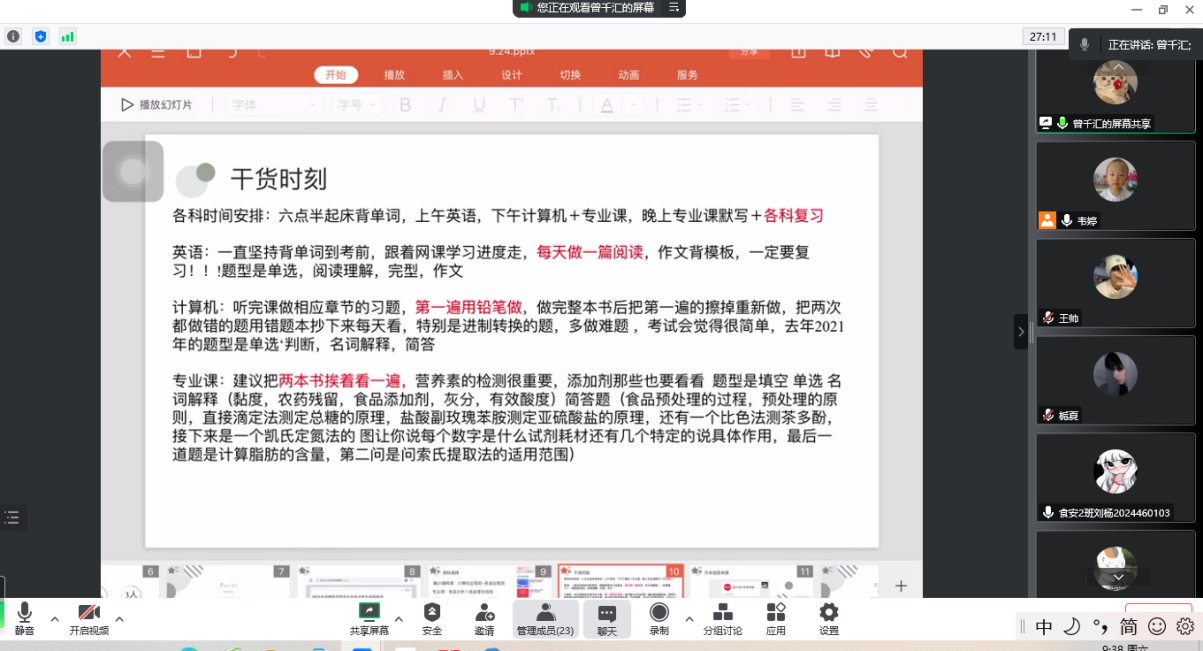Select the 动画 ribbon tab
The width and height of the screenshot is (1203, 651).
[x=628, y=75]
